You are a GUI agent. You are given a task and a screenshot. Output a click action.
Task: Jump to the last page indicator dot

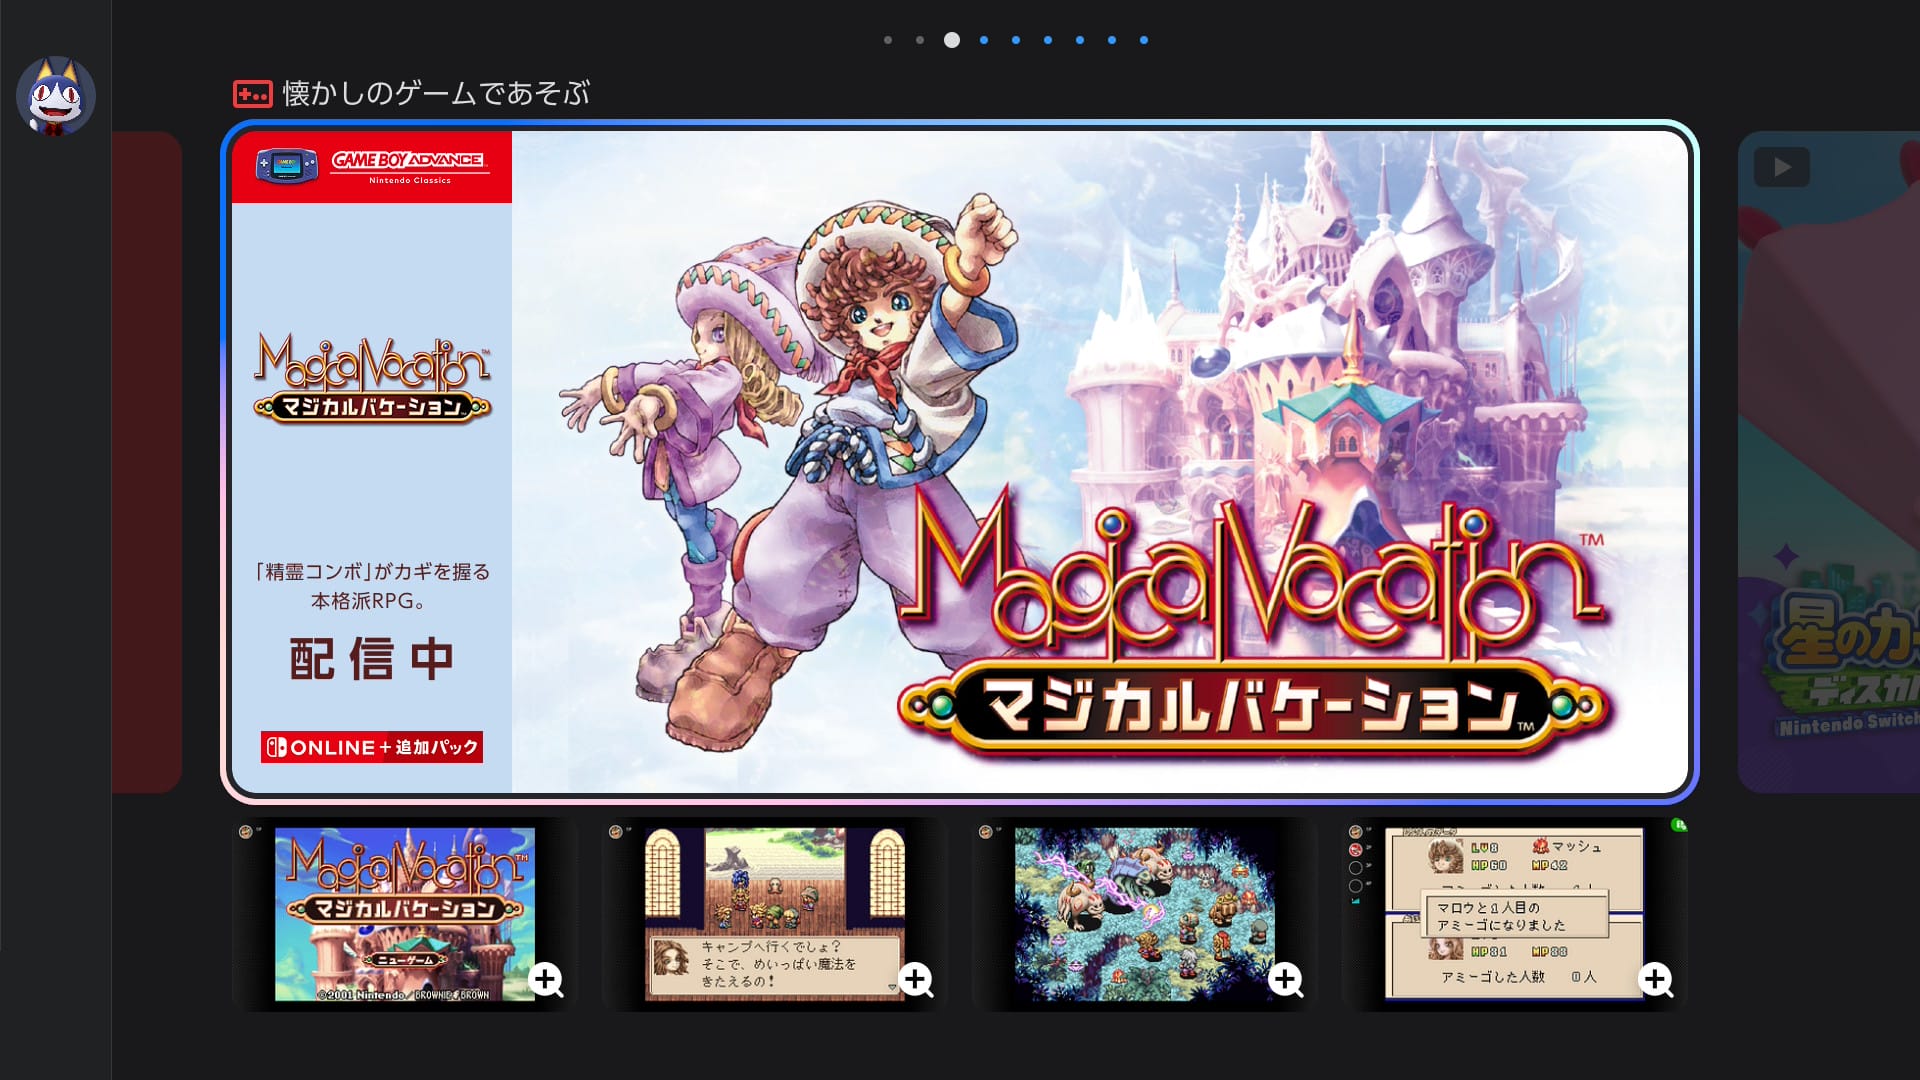1144,40
